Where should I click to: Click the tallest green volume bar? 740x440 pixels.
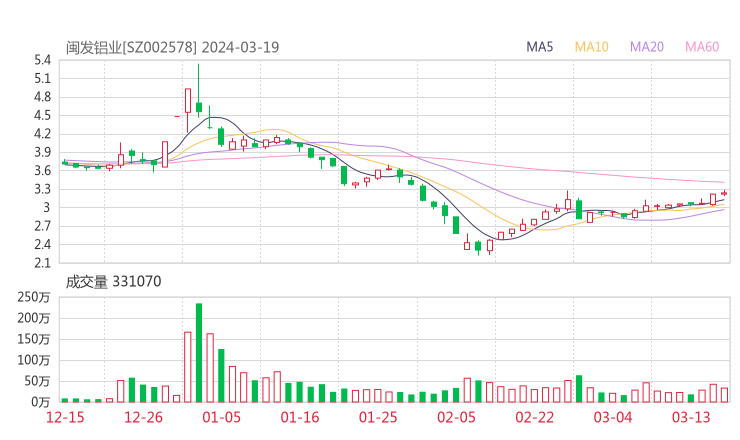click(199, 353)
